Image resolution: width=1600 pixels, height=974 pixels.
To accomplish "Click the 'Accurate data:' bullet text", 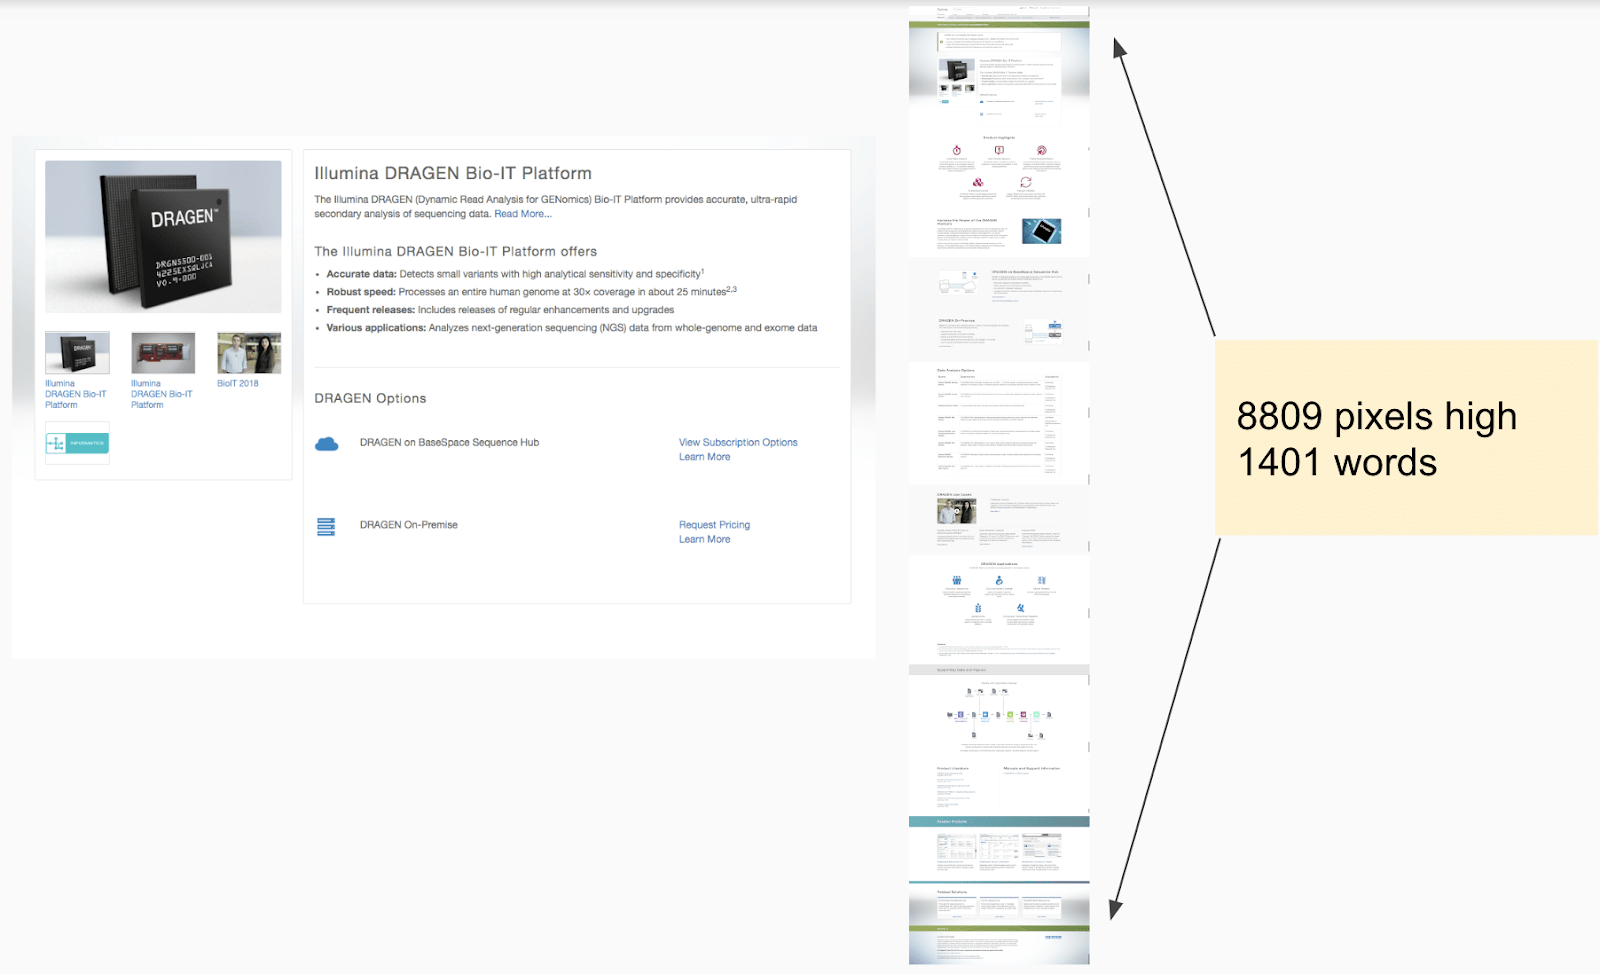I will pyautogui.click(x=362, y=274).
